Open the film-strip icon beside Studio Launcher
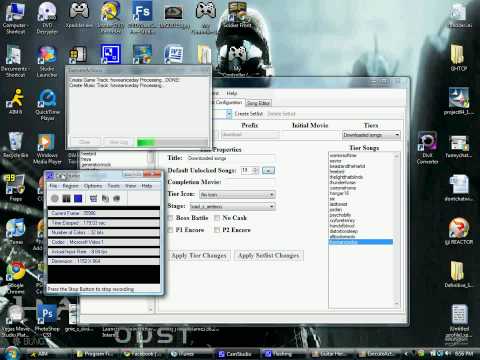Screen dimensions: 480x360 [x=77, y=55]
